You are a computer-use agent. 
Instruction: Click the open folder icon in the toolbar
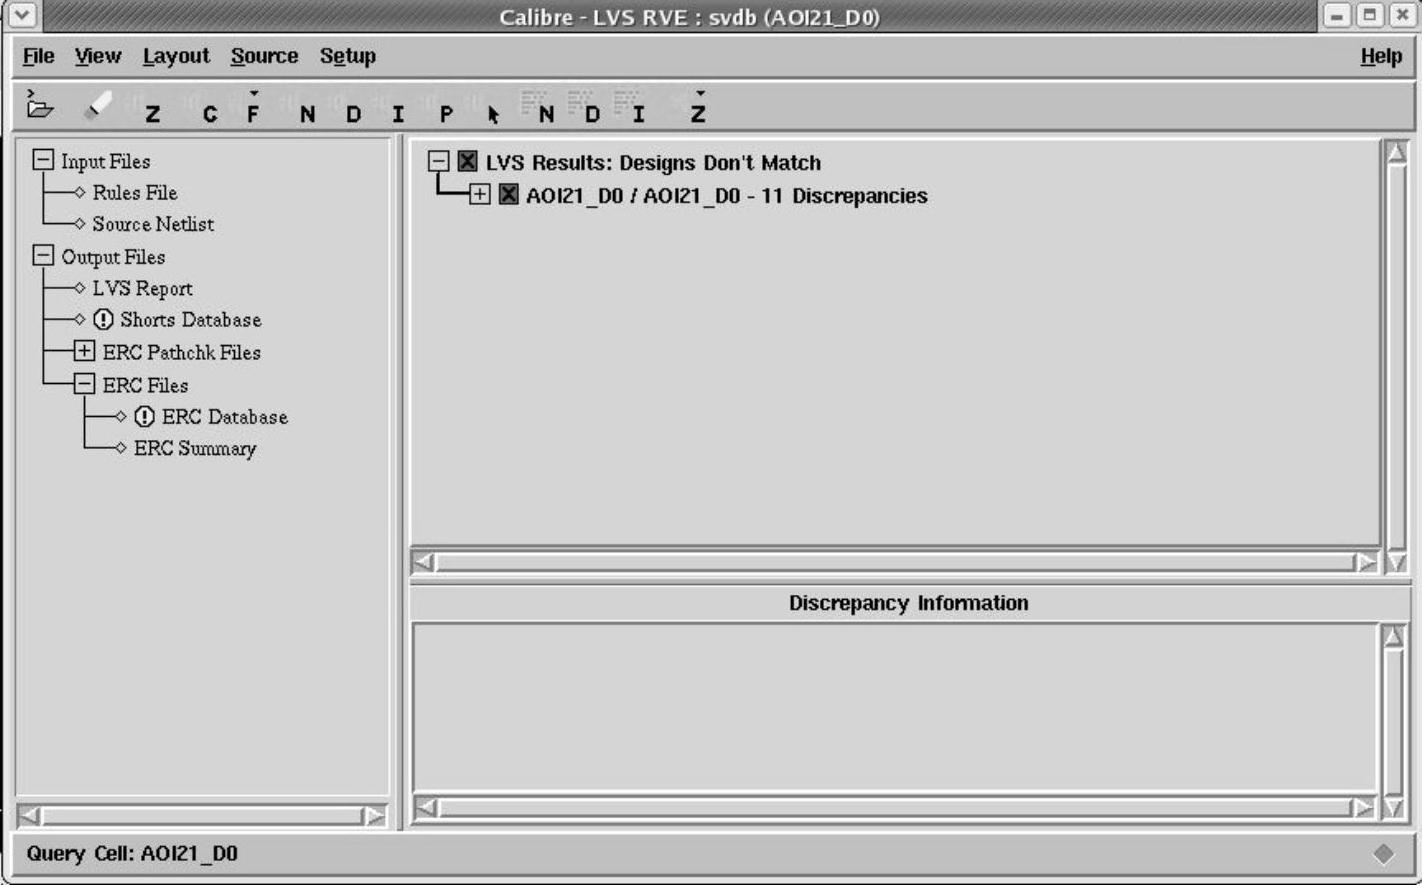(40, 106)
